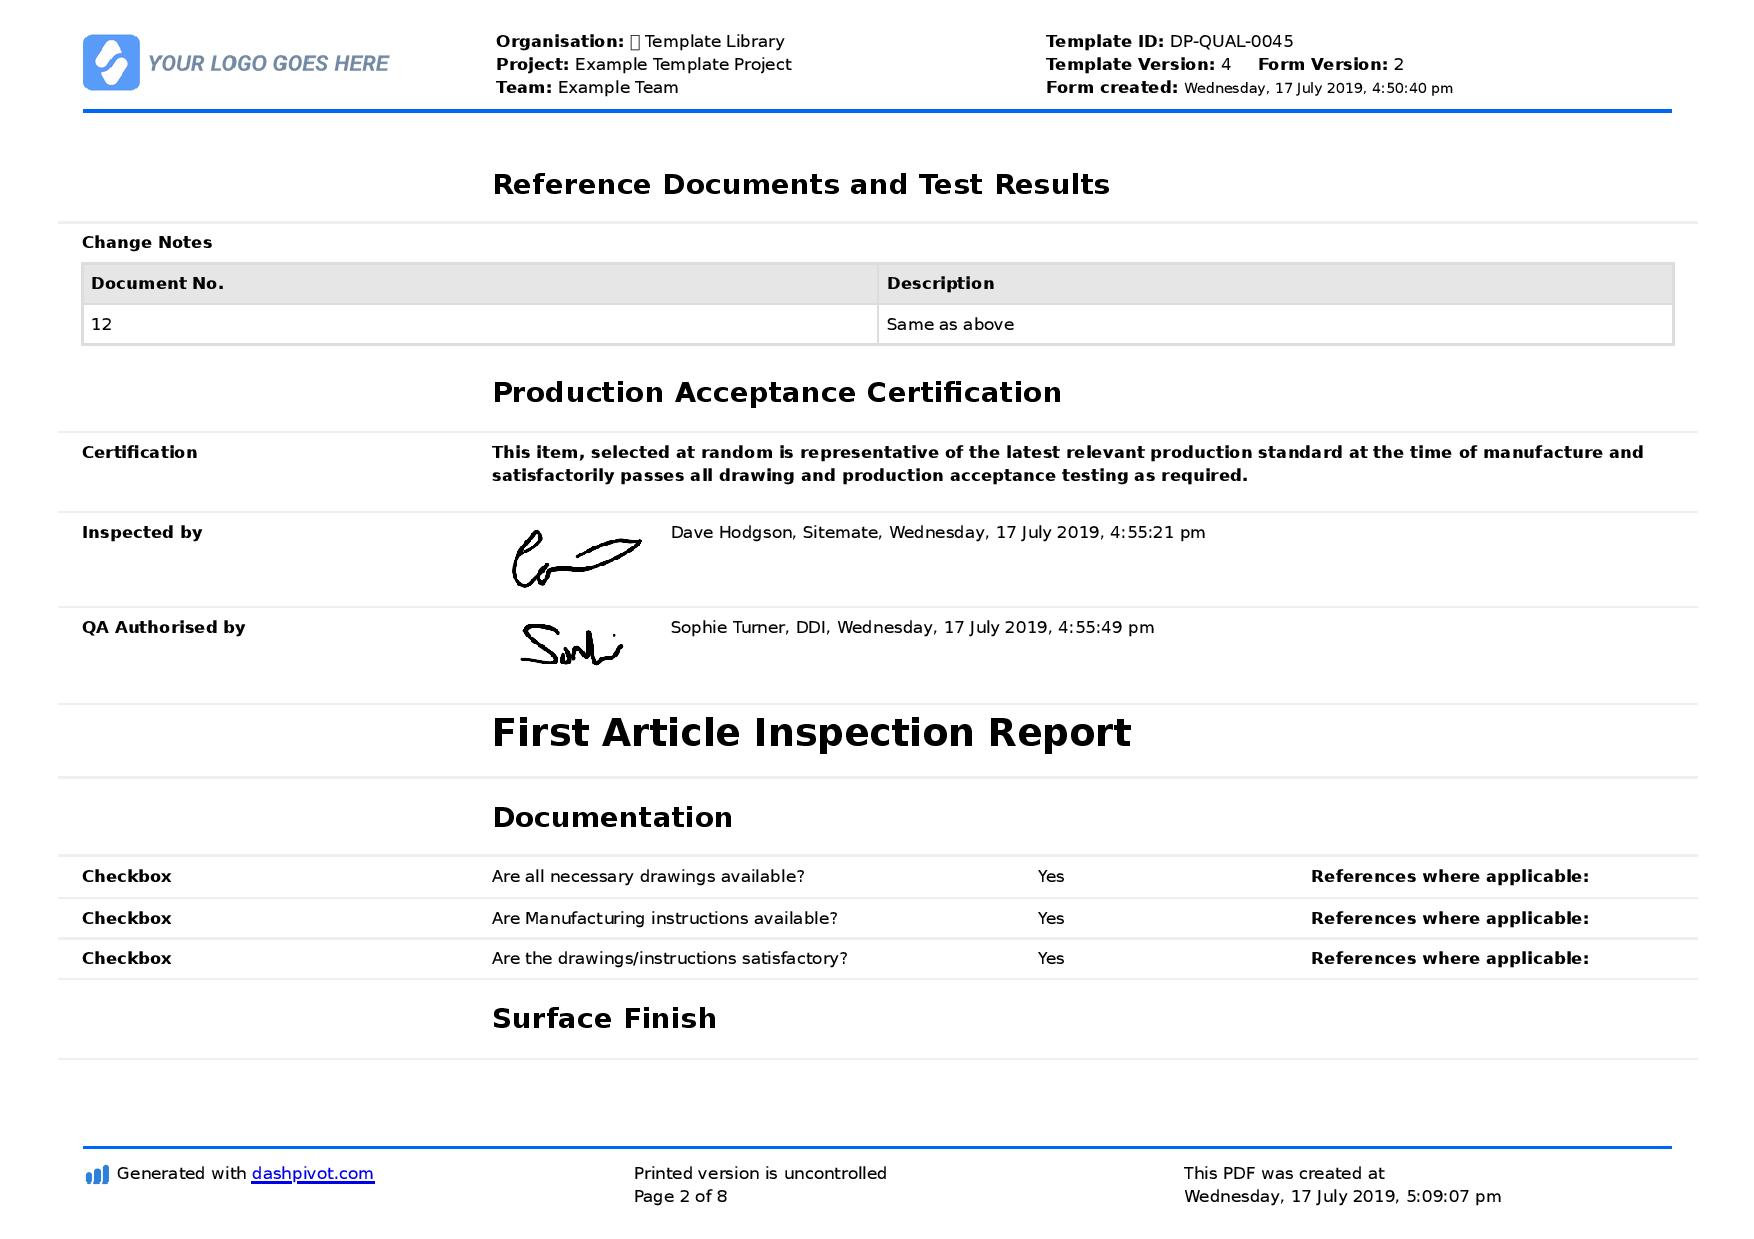
Task: Click the 'Page 2 of 8' footer text
Action: coord(680,1197)
